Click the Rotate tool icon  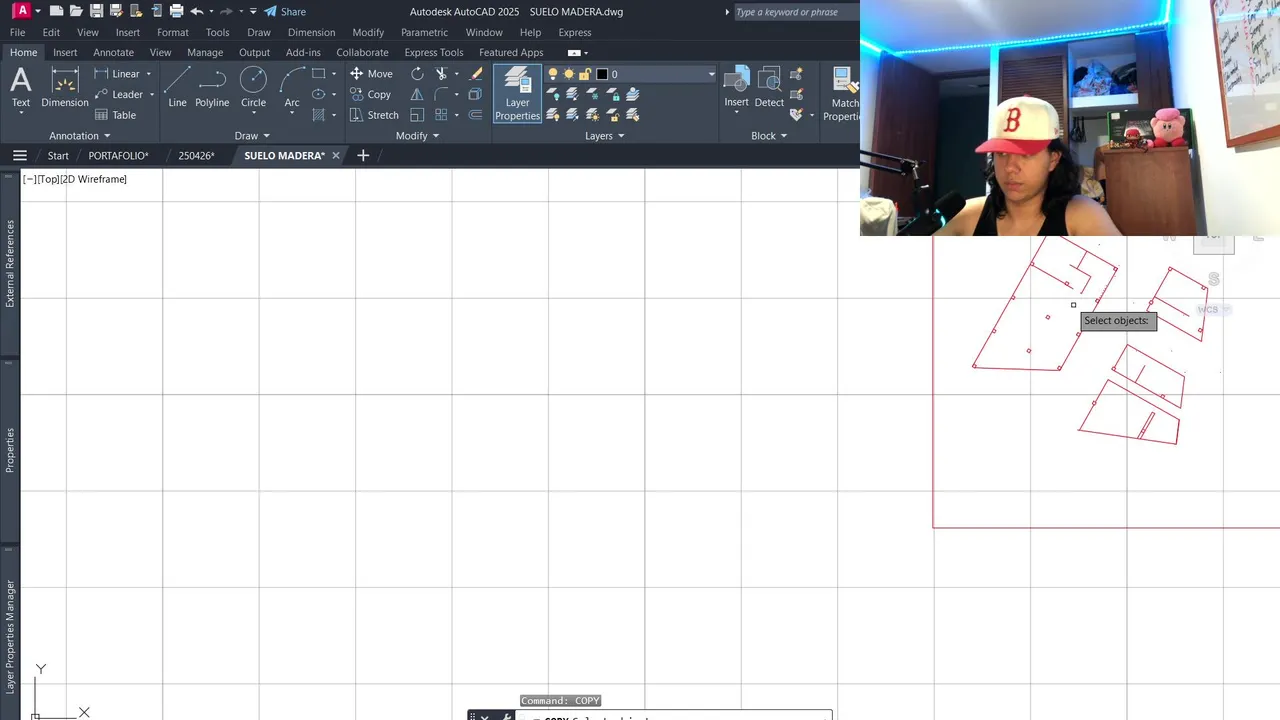[417, 74]
